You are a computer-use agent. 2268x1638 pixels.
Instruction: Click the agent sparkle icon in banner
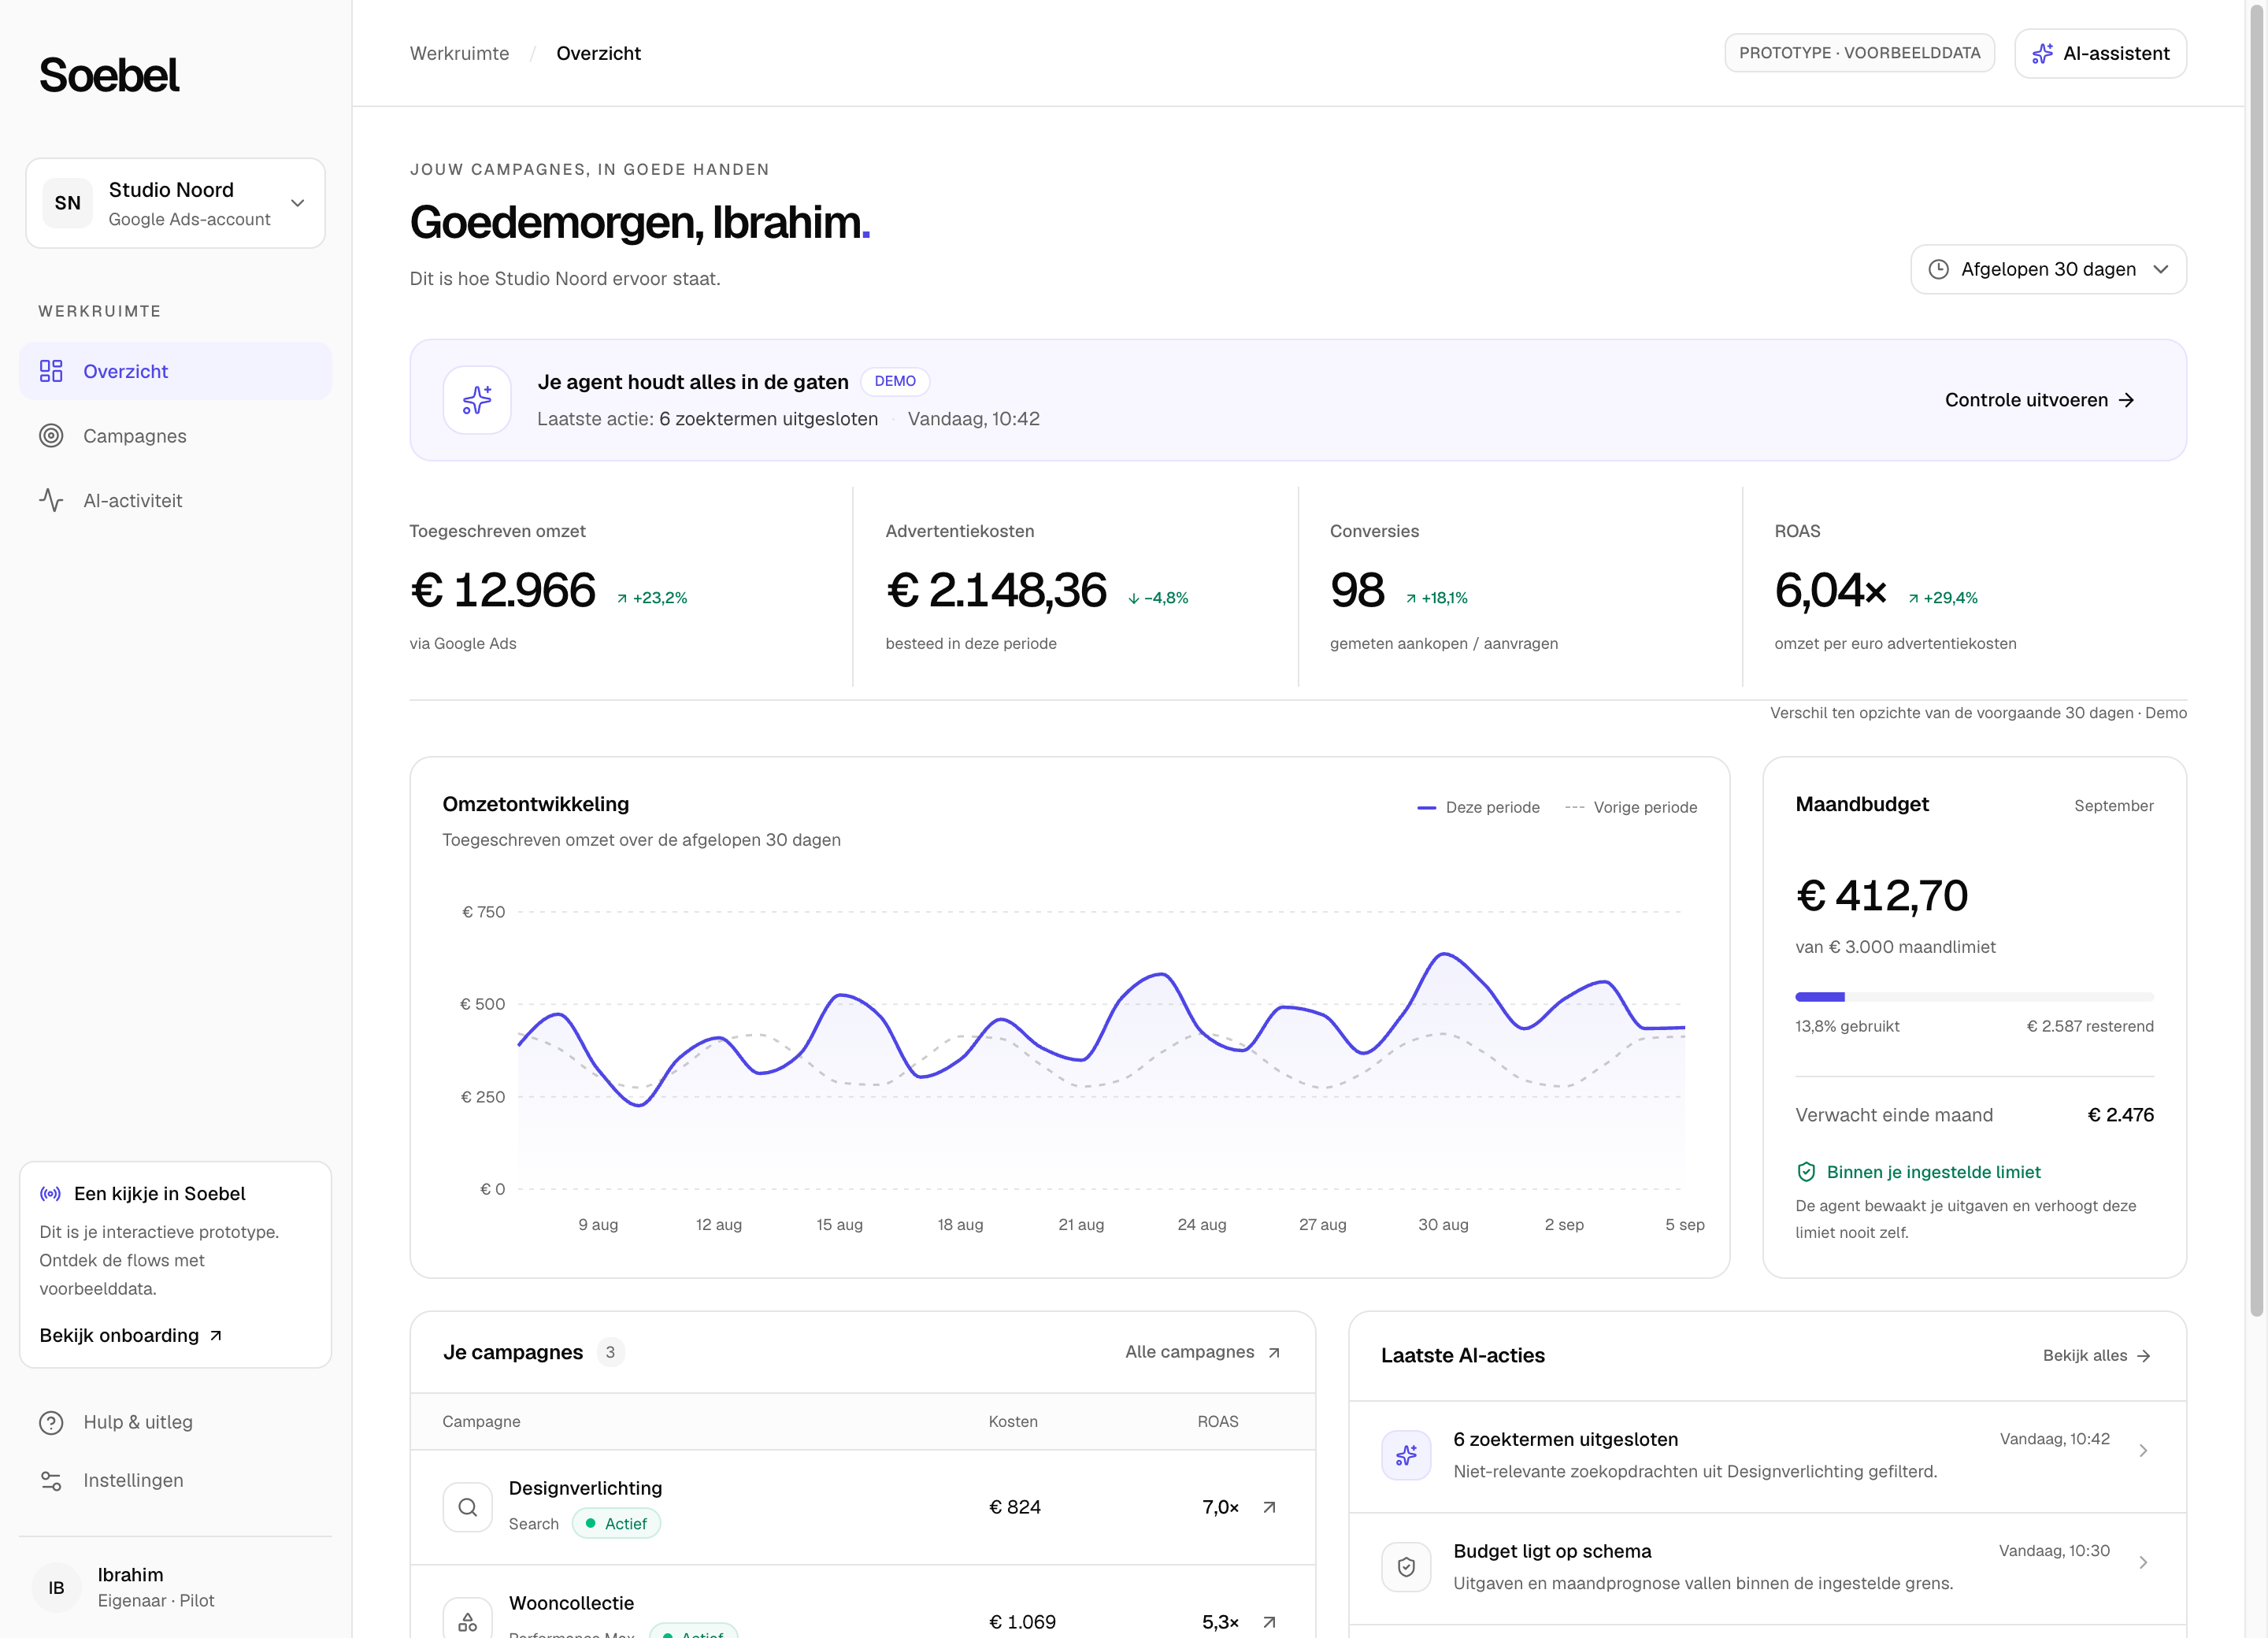click(x=477, y=400)
